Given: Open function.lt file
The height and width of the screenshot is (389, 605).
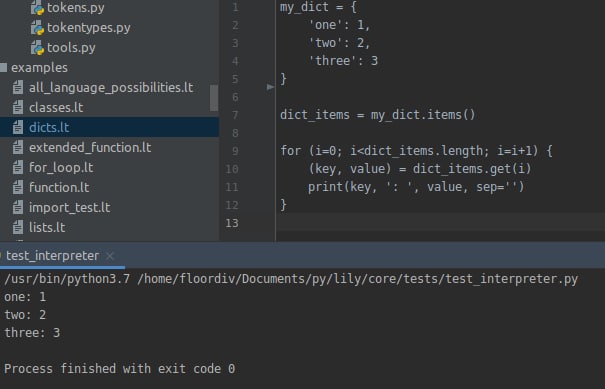Looking at the screenshot, I should pos(59,188).
